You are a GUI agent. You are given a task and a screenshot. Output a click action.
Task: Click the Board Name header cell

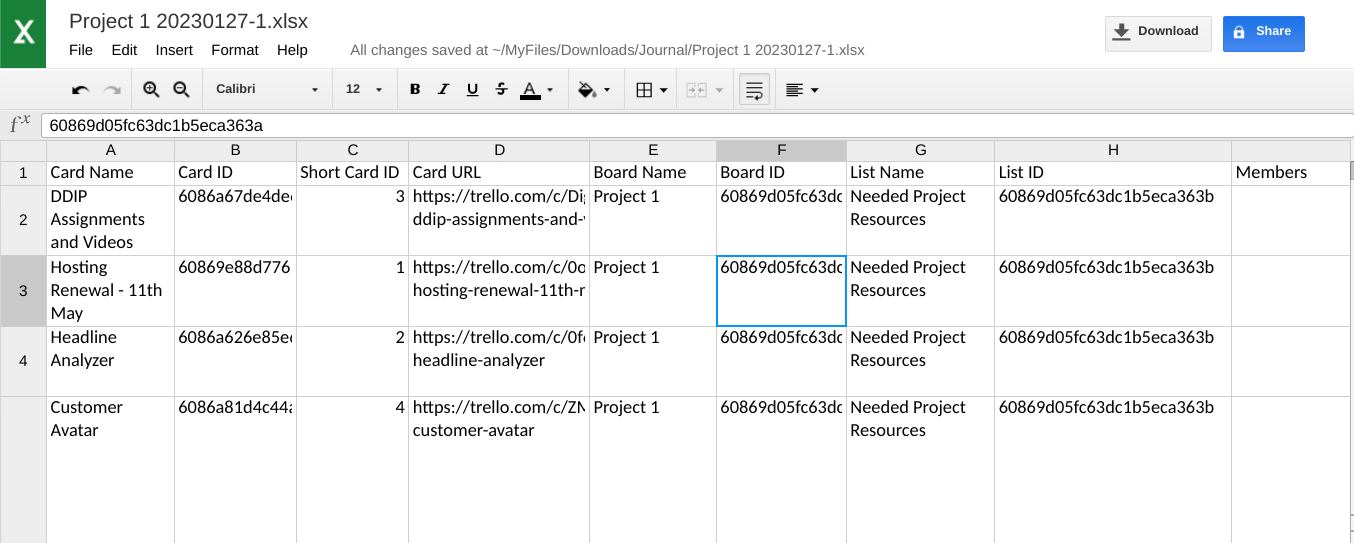coord(653,172)
